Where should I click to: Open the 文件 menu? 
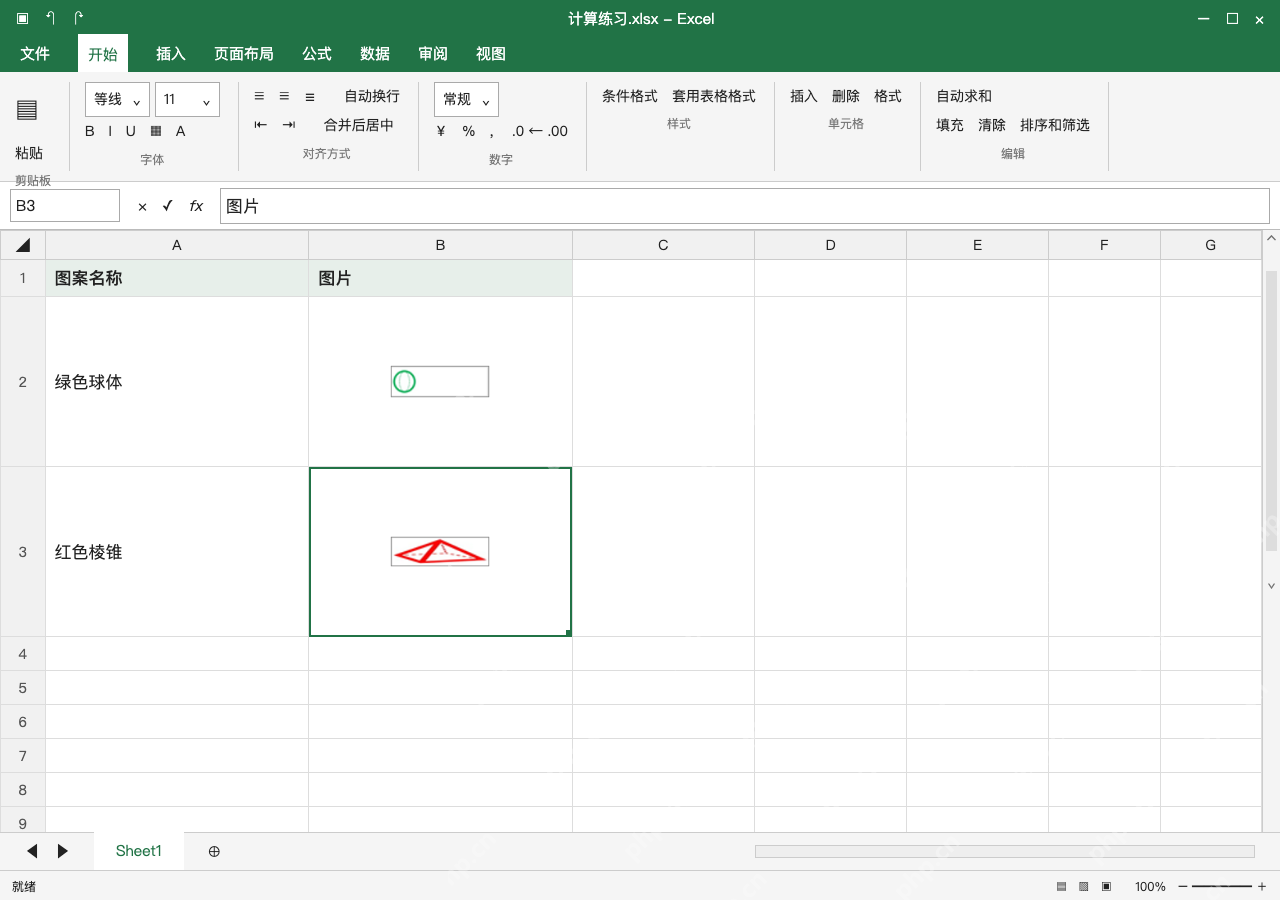tap(35, 53)
